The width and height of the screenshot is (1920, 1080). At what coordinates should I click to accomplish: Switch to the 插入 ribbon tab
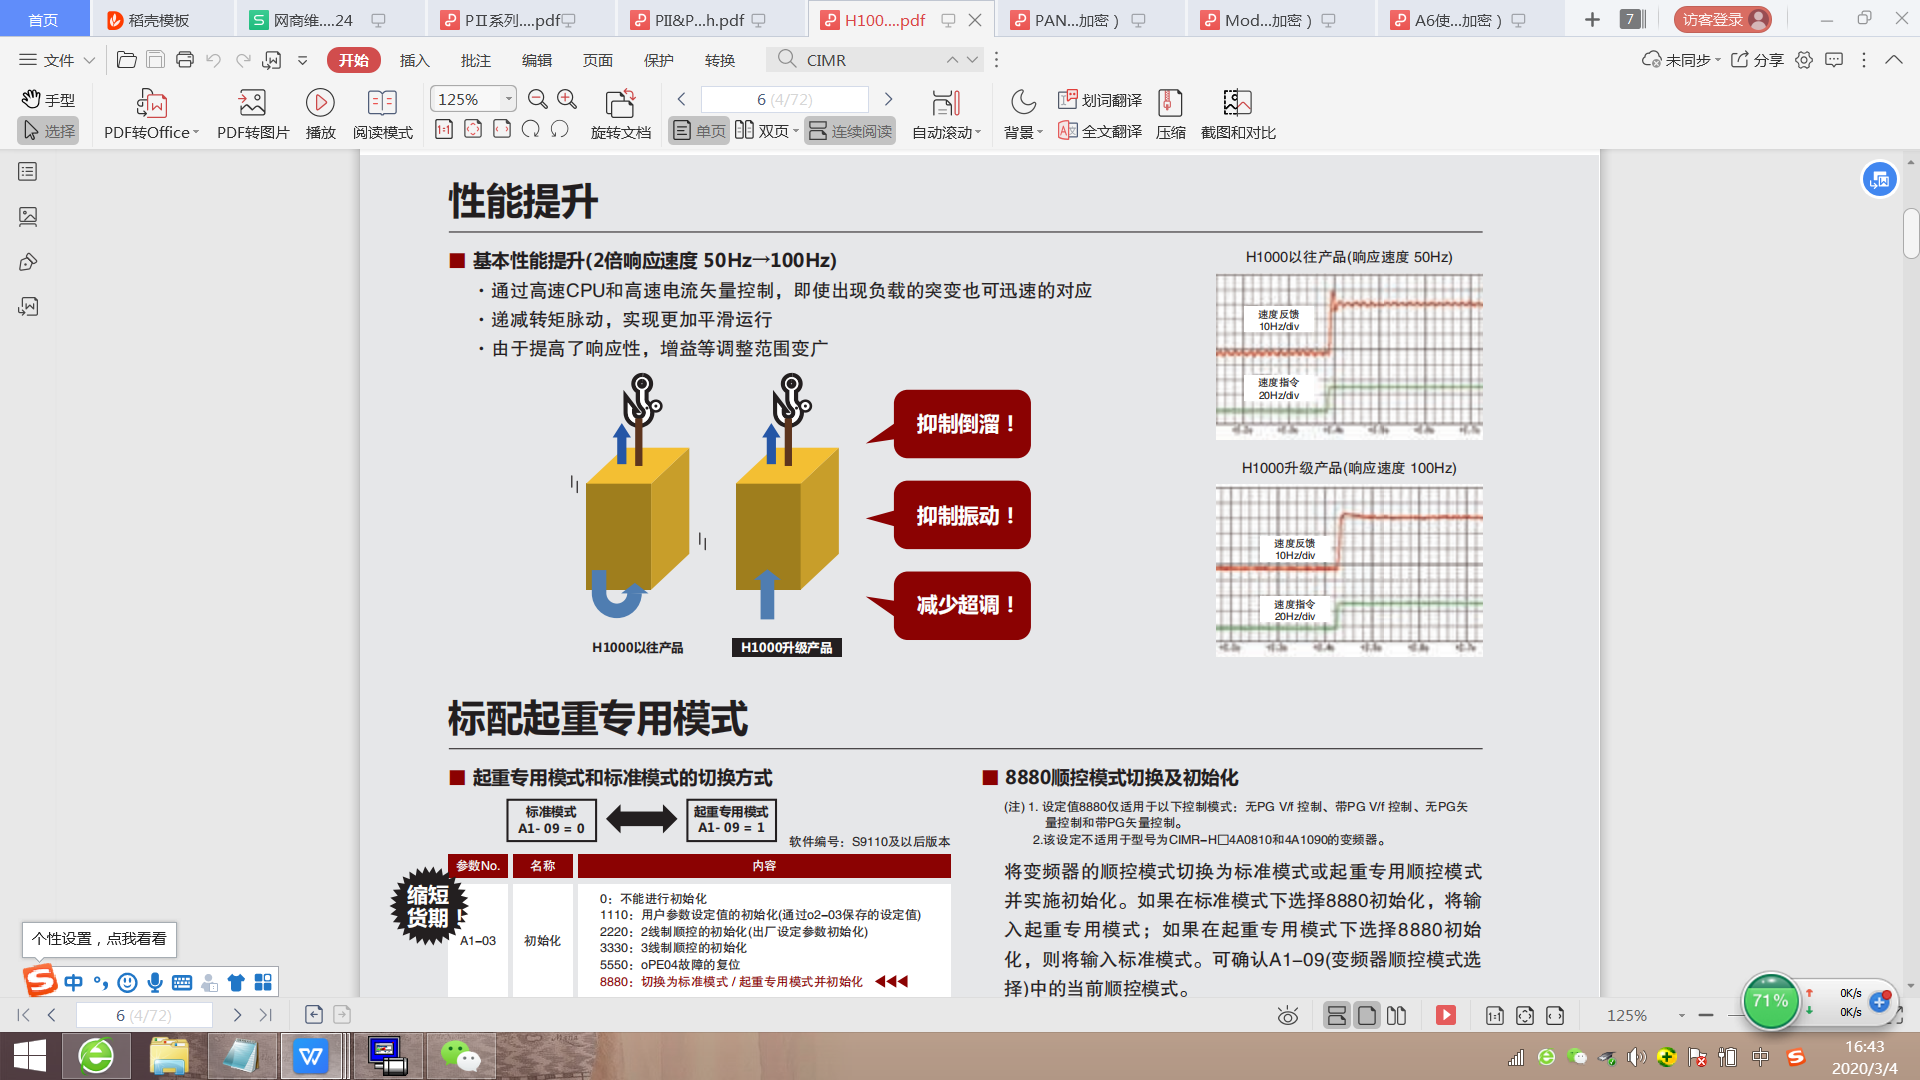coord(414,60)
